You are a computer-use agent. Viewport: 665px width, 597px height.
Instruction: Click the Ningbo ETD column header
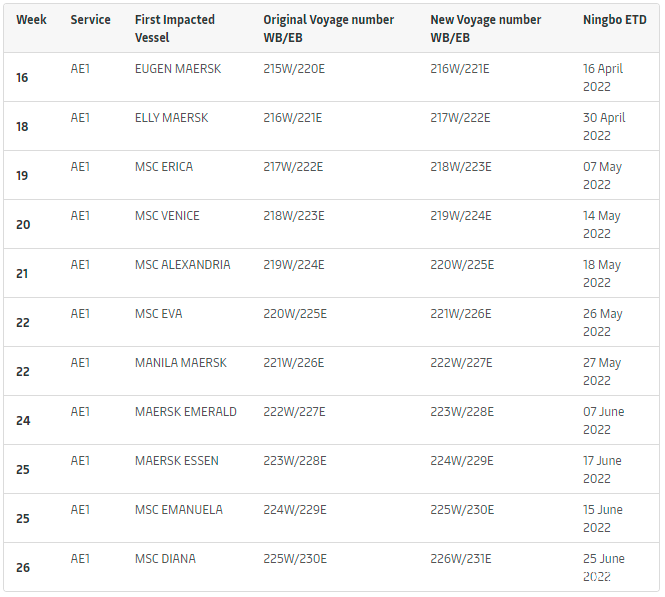click(614, 20)
